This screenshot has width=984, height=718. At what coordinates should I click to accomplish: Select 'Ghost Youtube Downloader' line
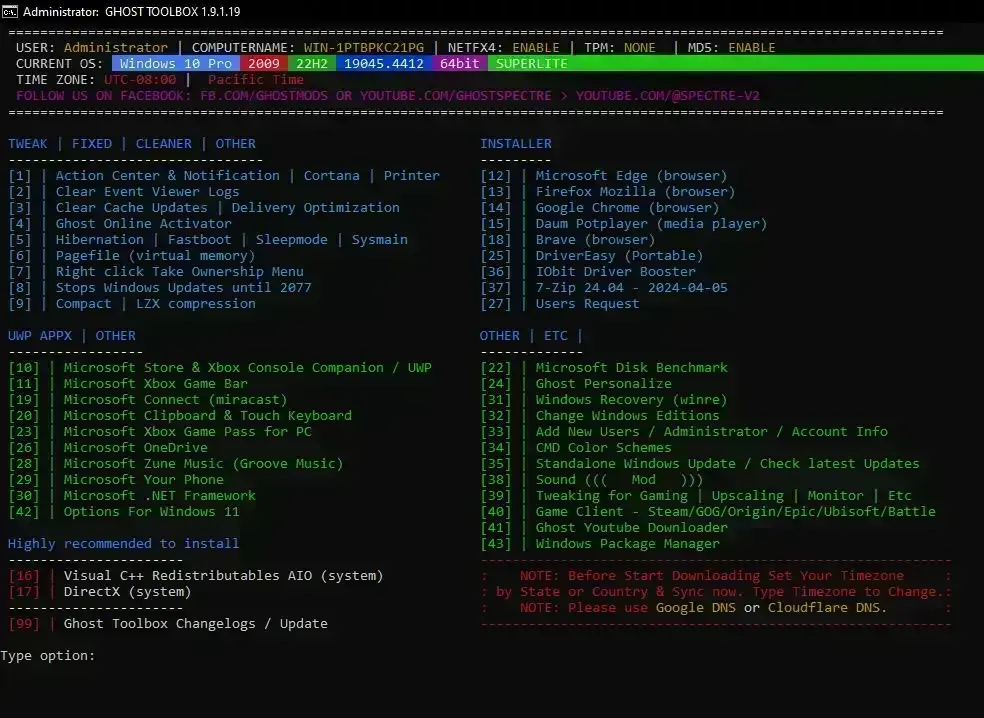tap(604, 528)
